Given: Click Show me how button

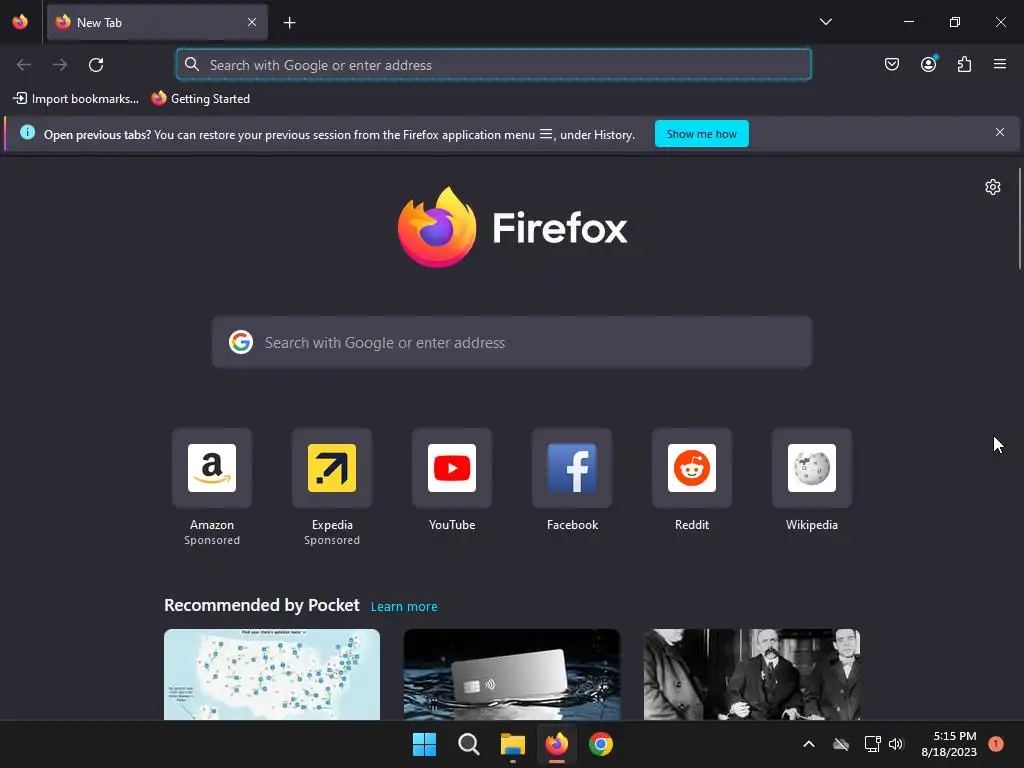Looking at the screenshot, I should point(701,134).
